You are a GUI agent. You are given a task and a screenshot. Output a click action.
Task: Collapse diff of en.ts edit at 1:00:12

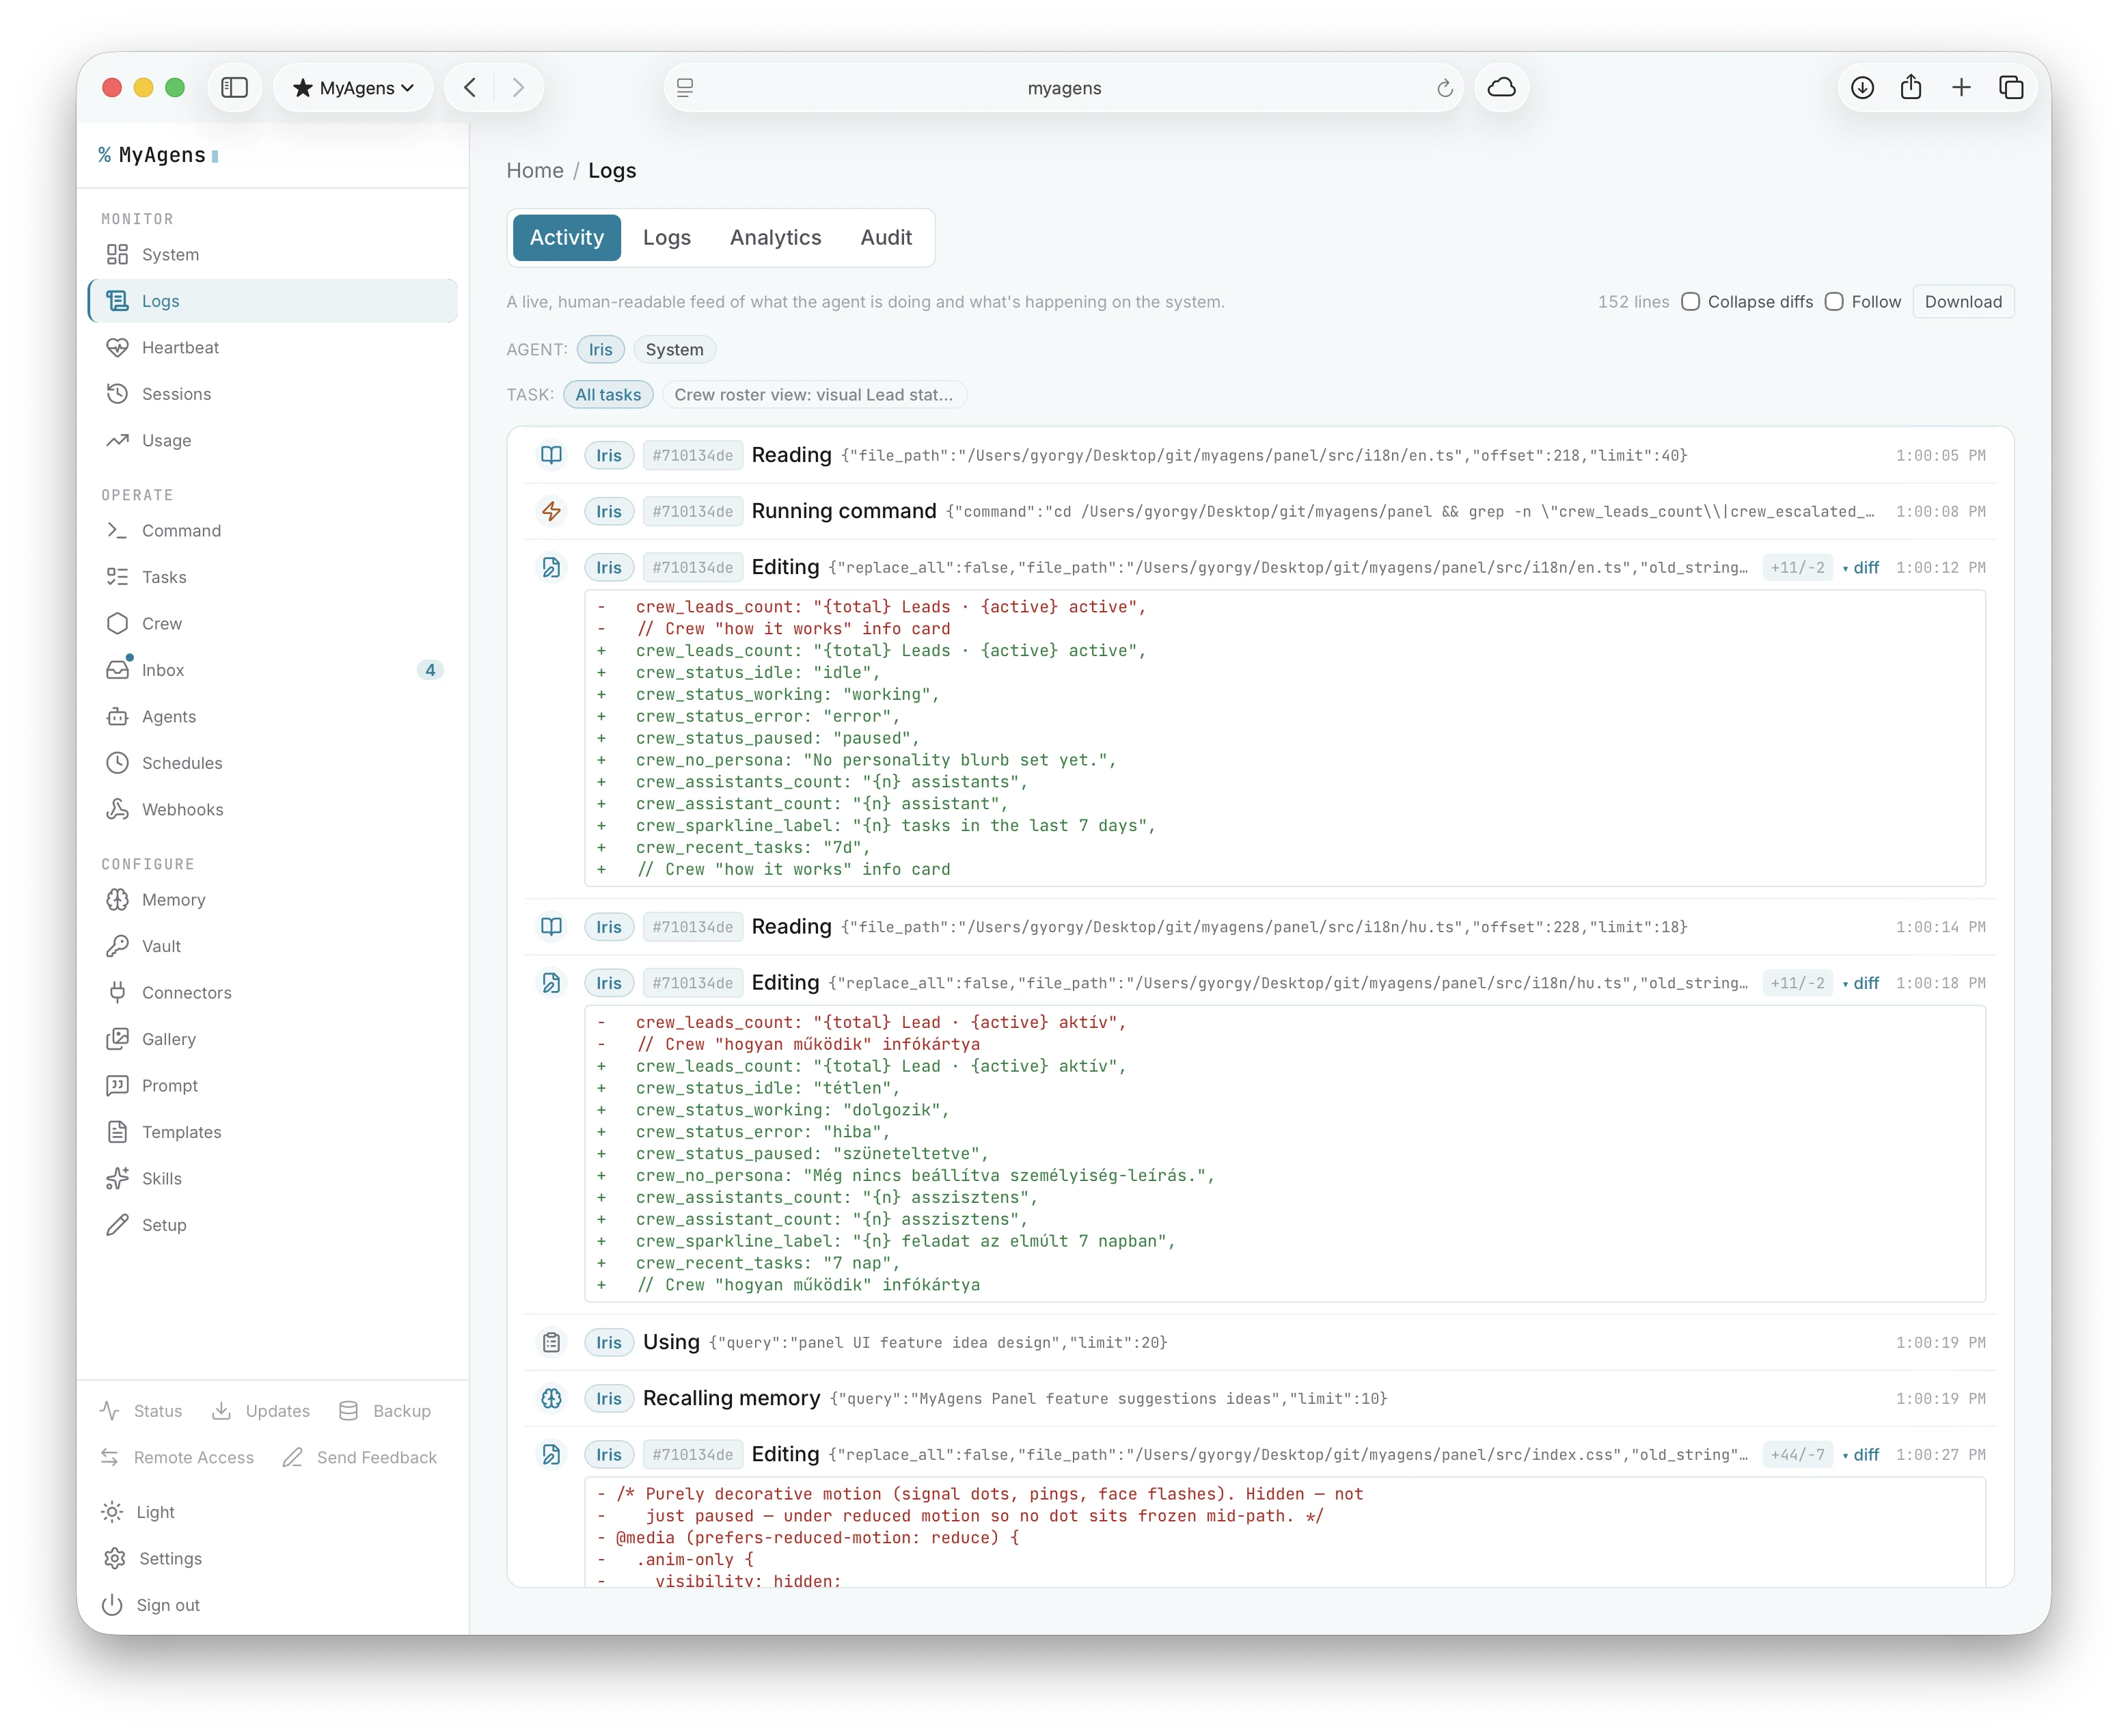point(1862,568)
